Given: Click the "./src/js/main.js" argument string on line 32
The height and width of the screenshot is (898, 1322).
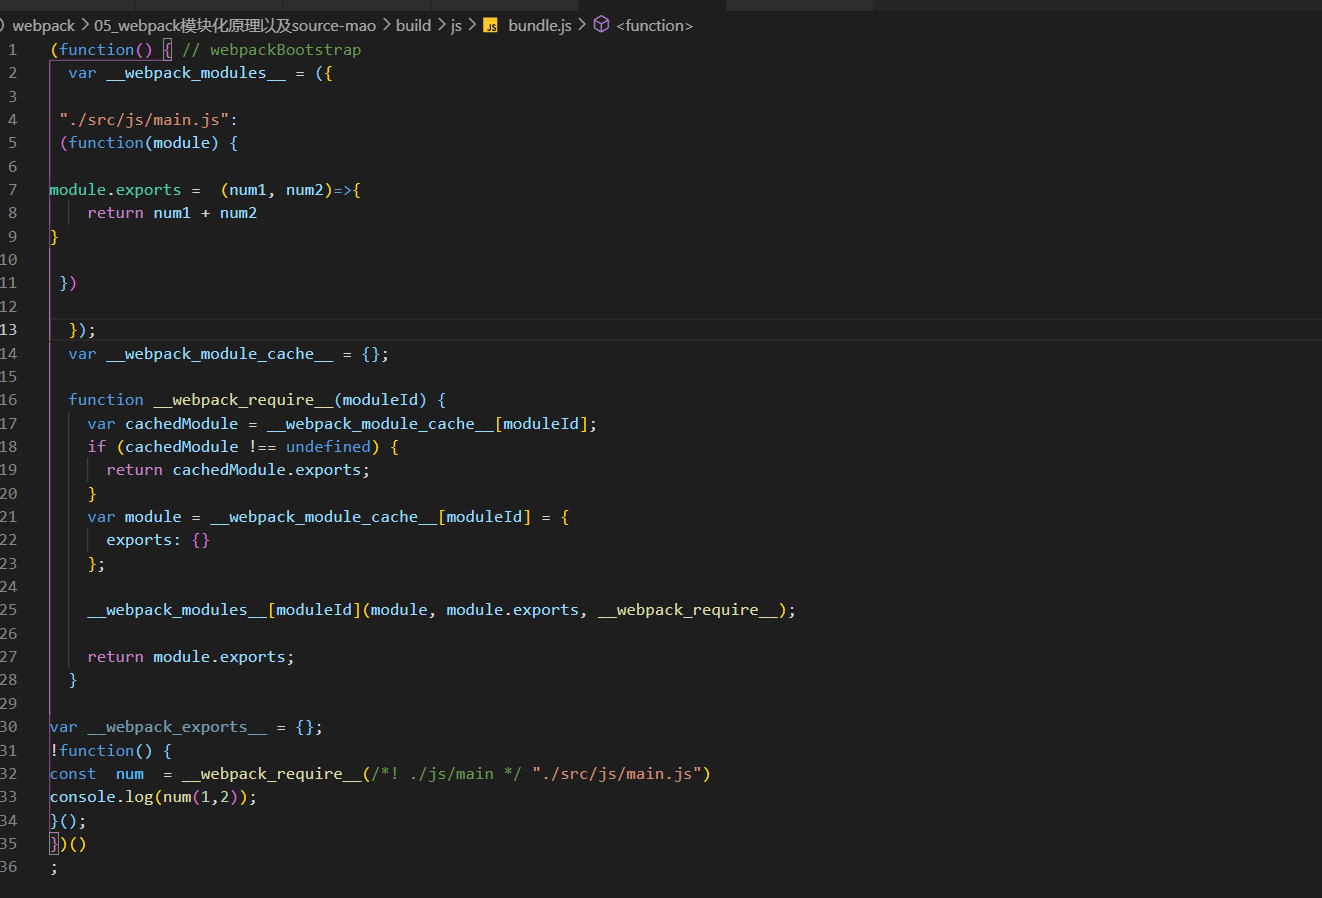Looking at the screenshot, I should coord(617,774).
